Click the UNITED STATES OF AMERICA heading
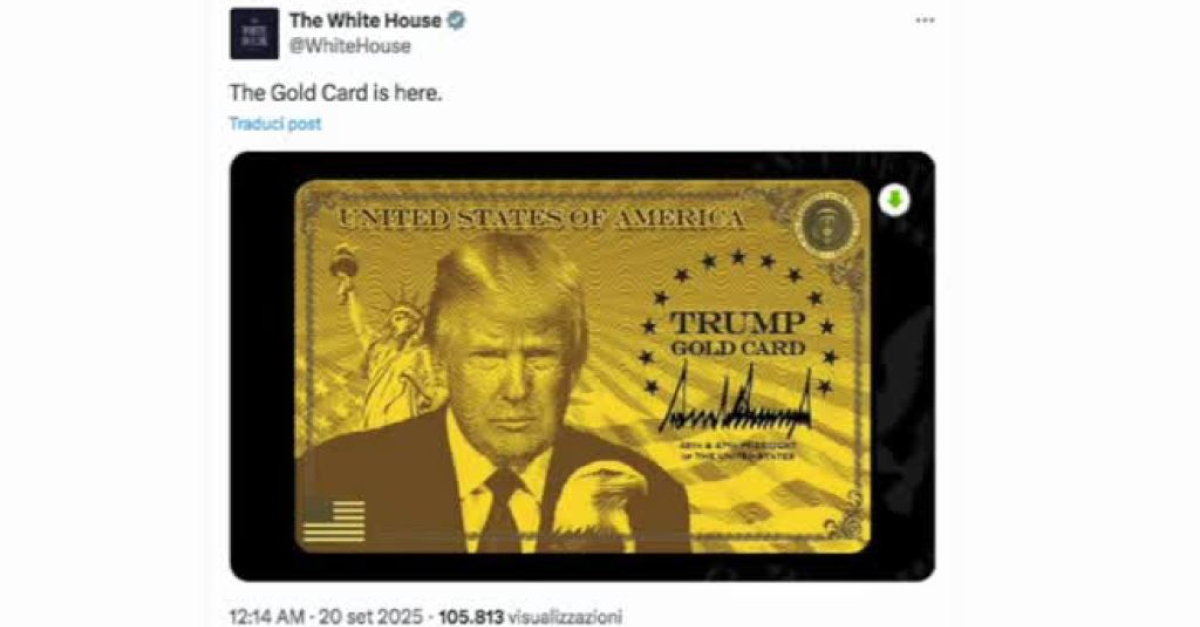Viewport: 1200px width, 627px height. click(x=541, y=220)
